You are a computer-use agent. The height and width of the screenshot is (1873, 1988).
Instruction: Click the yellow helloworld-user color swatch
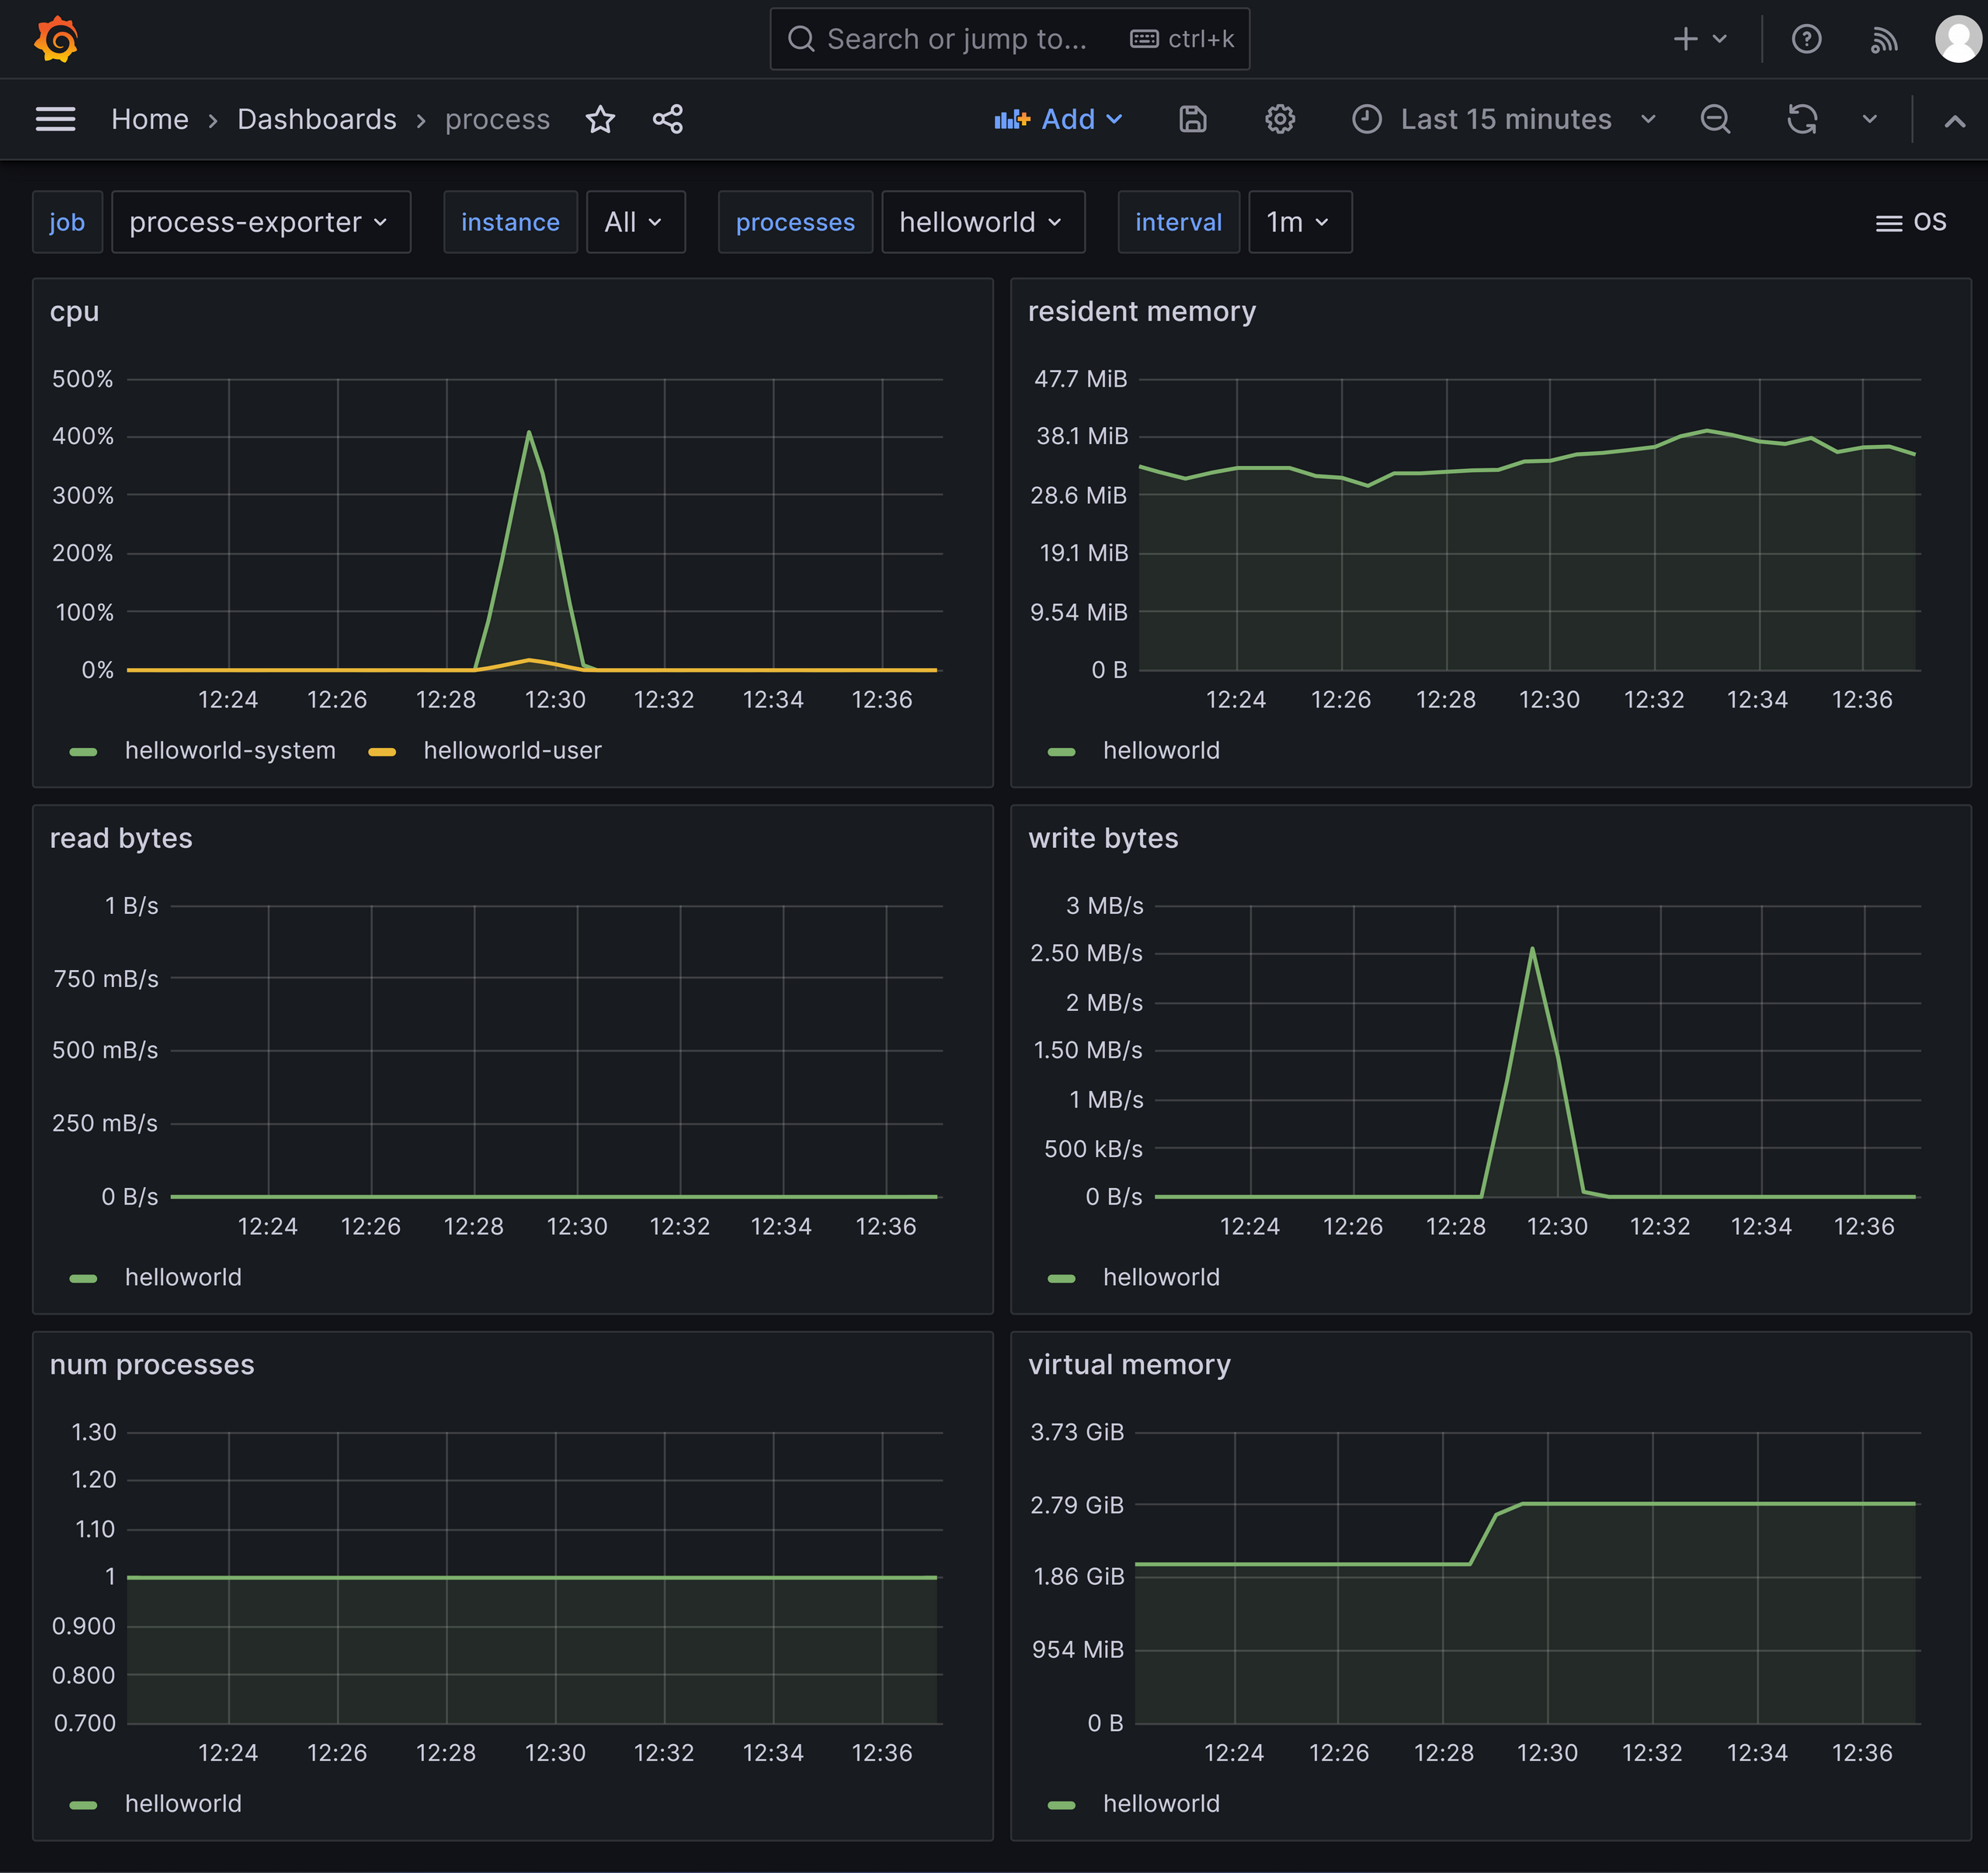point(382,751)
